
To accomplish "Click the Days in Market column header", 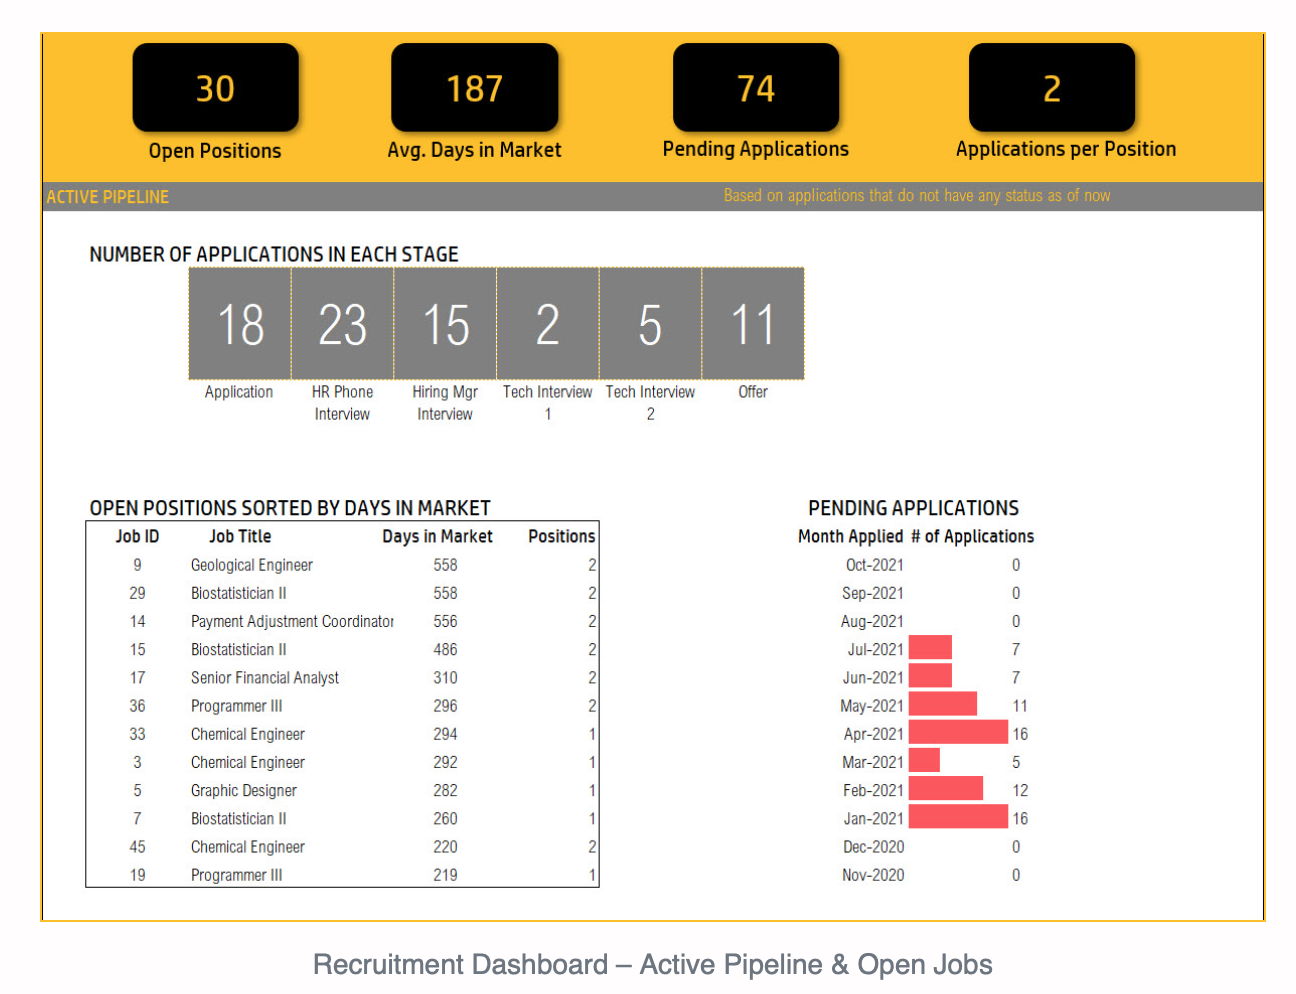I will [437, 536].
